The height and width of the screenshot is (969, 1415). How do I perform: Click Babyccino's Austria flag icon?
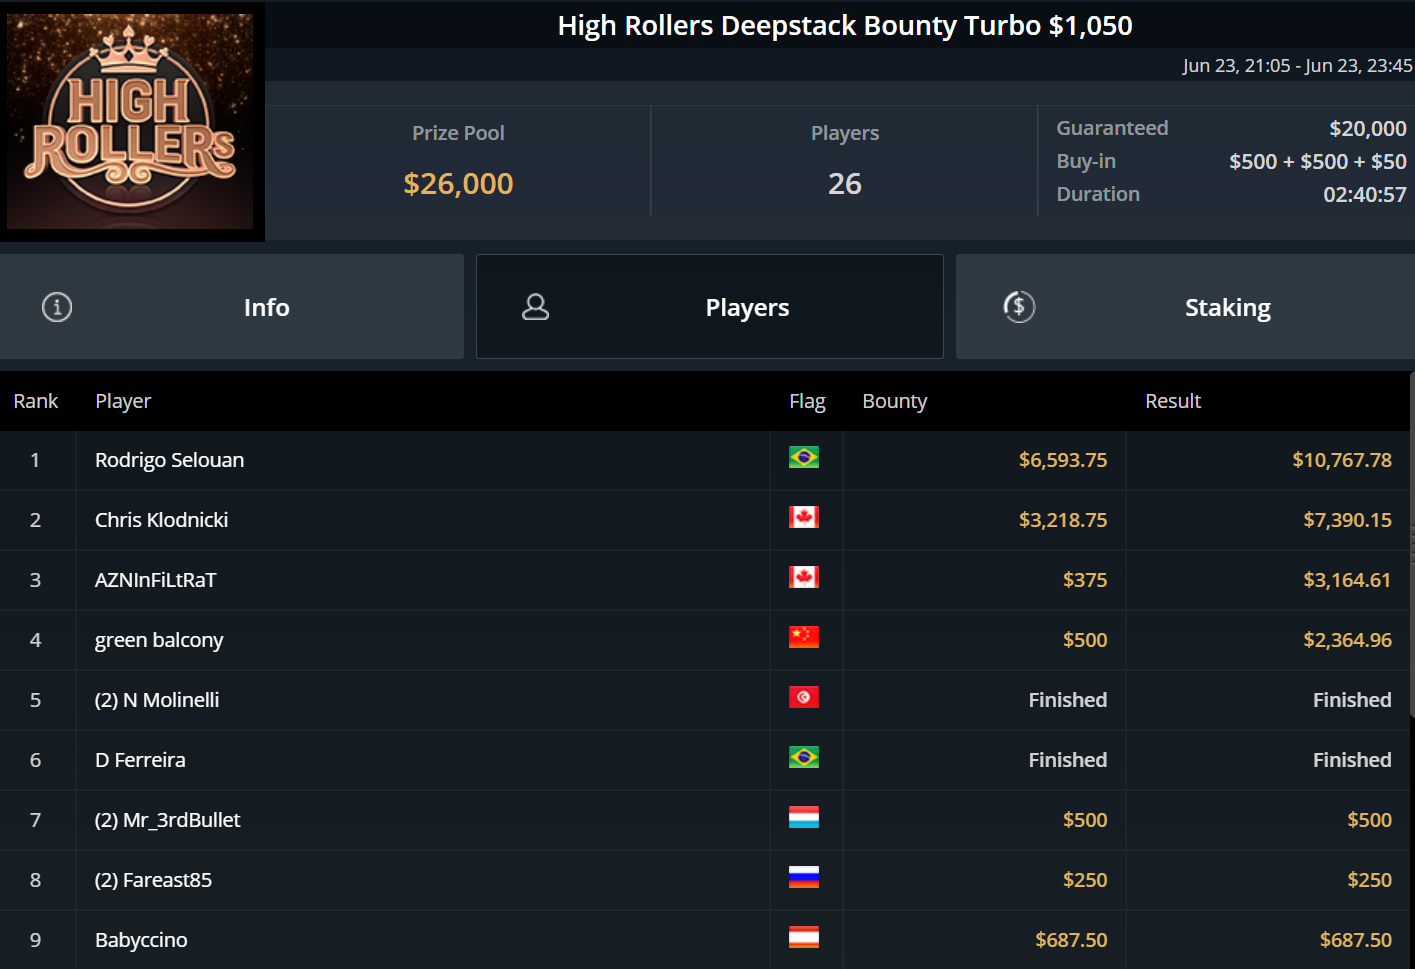click(x=803, y=938)
